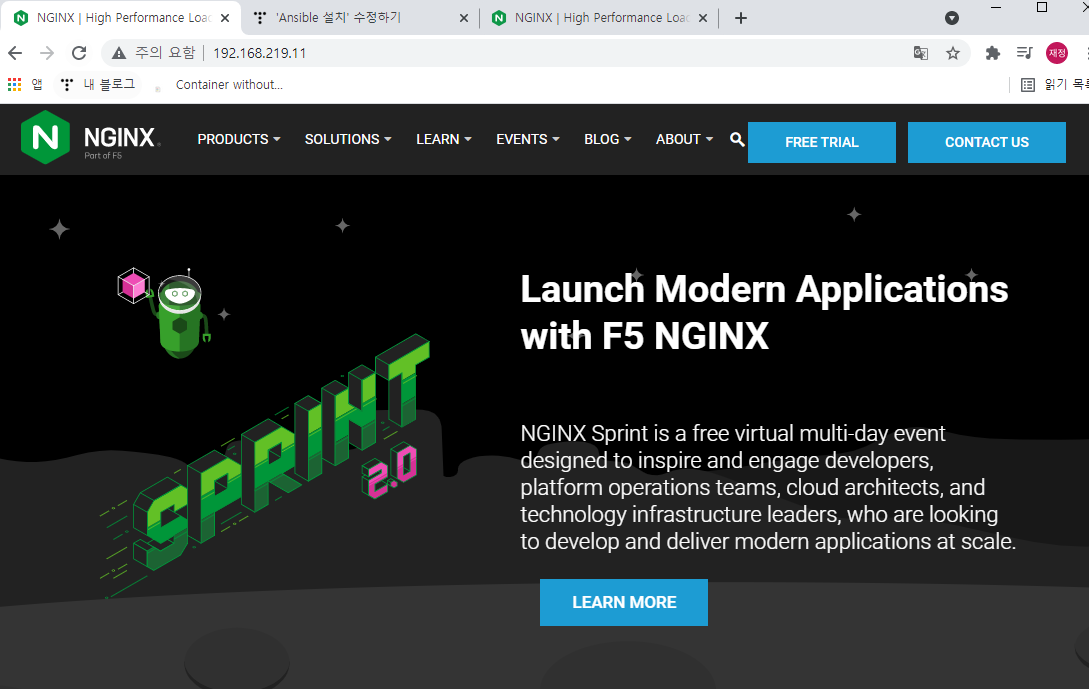Image resolution: width=1089 pixels, height=689 pixels.
Task: Open the apps grid bookmark icon
Action: [15, 85]
